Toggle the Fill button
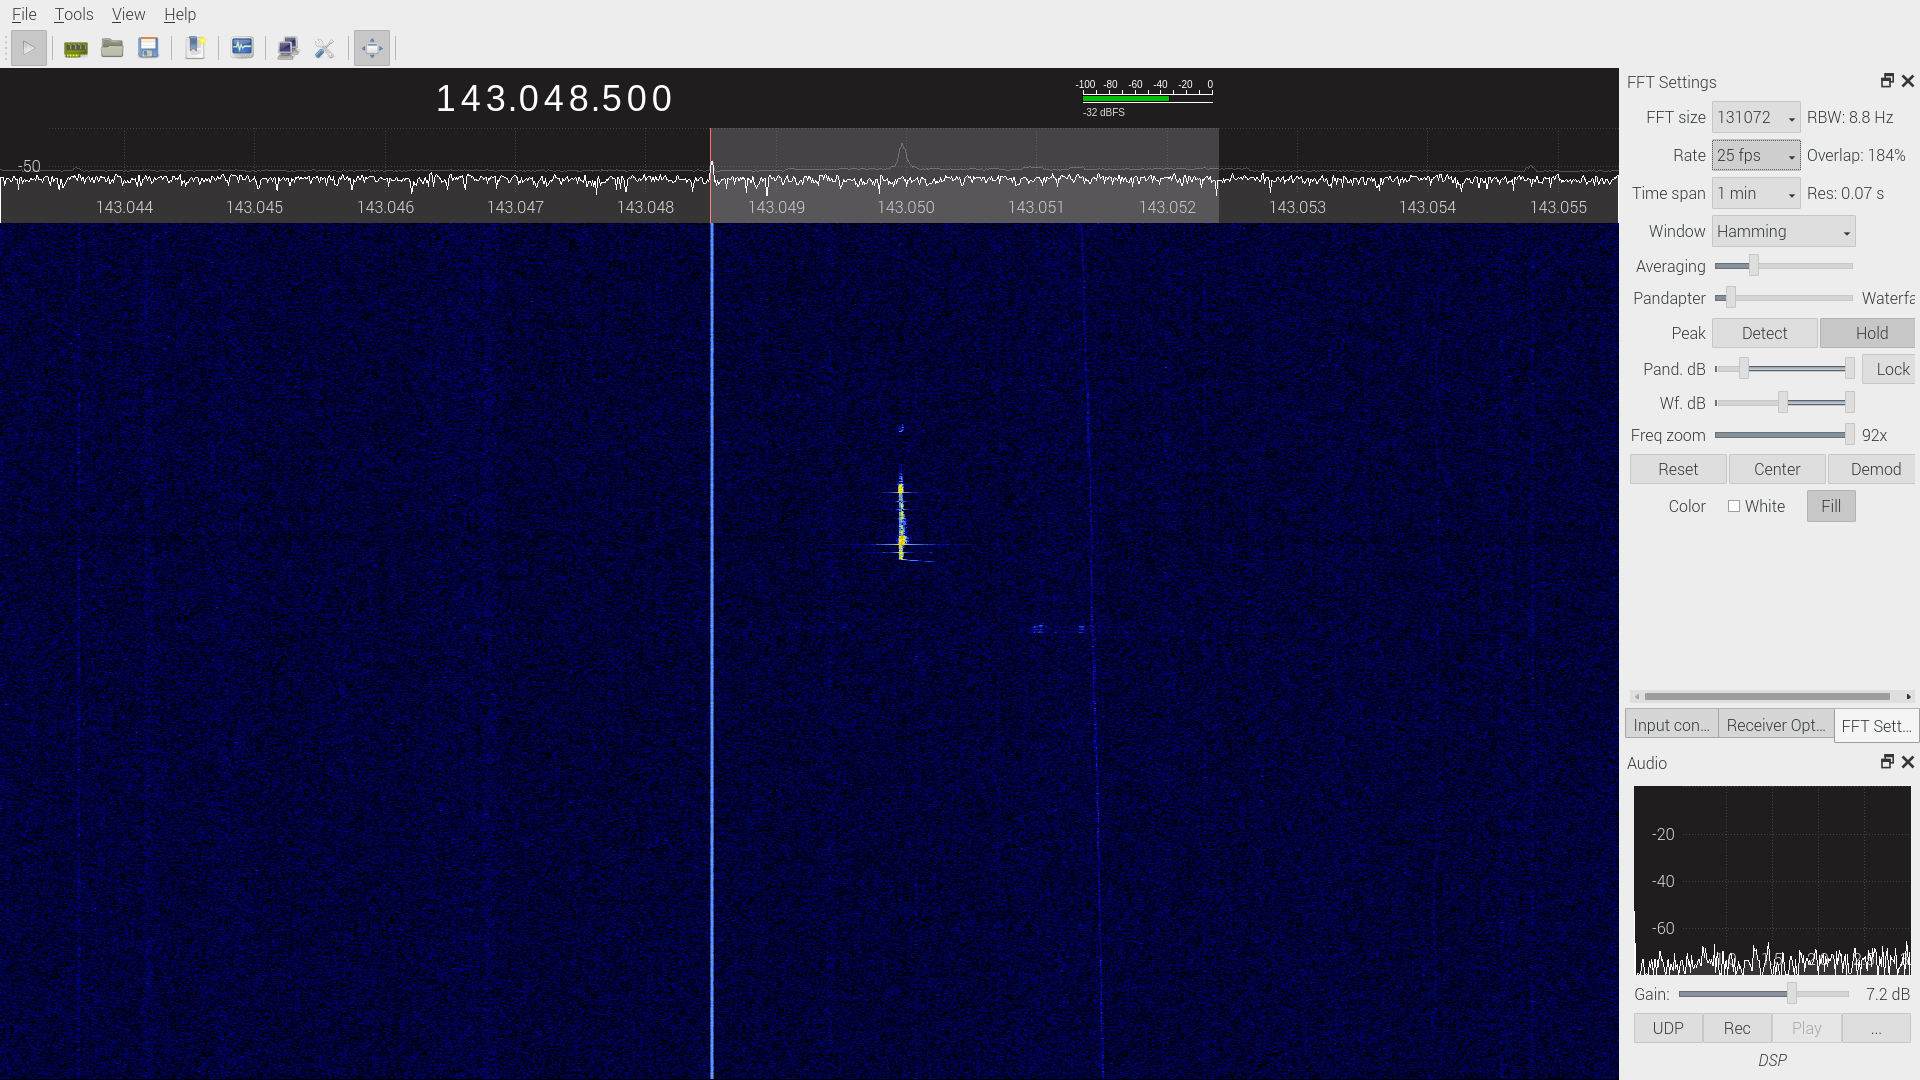1920x1080 pixels. (x=1831, y=506)
